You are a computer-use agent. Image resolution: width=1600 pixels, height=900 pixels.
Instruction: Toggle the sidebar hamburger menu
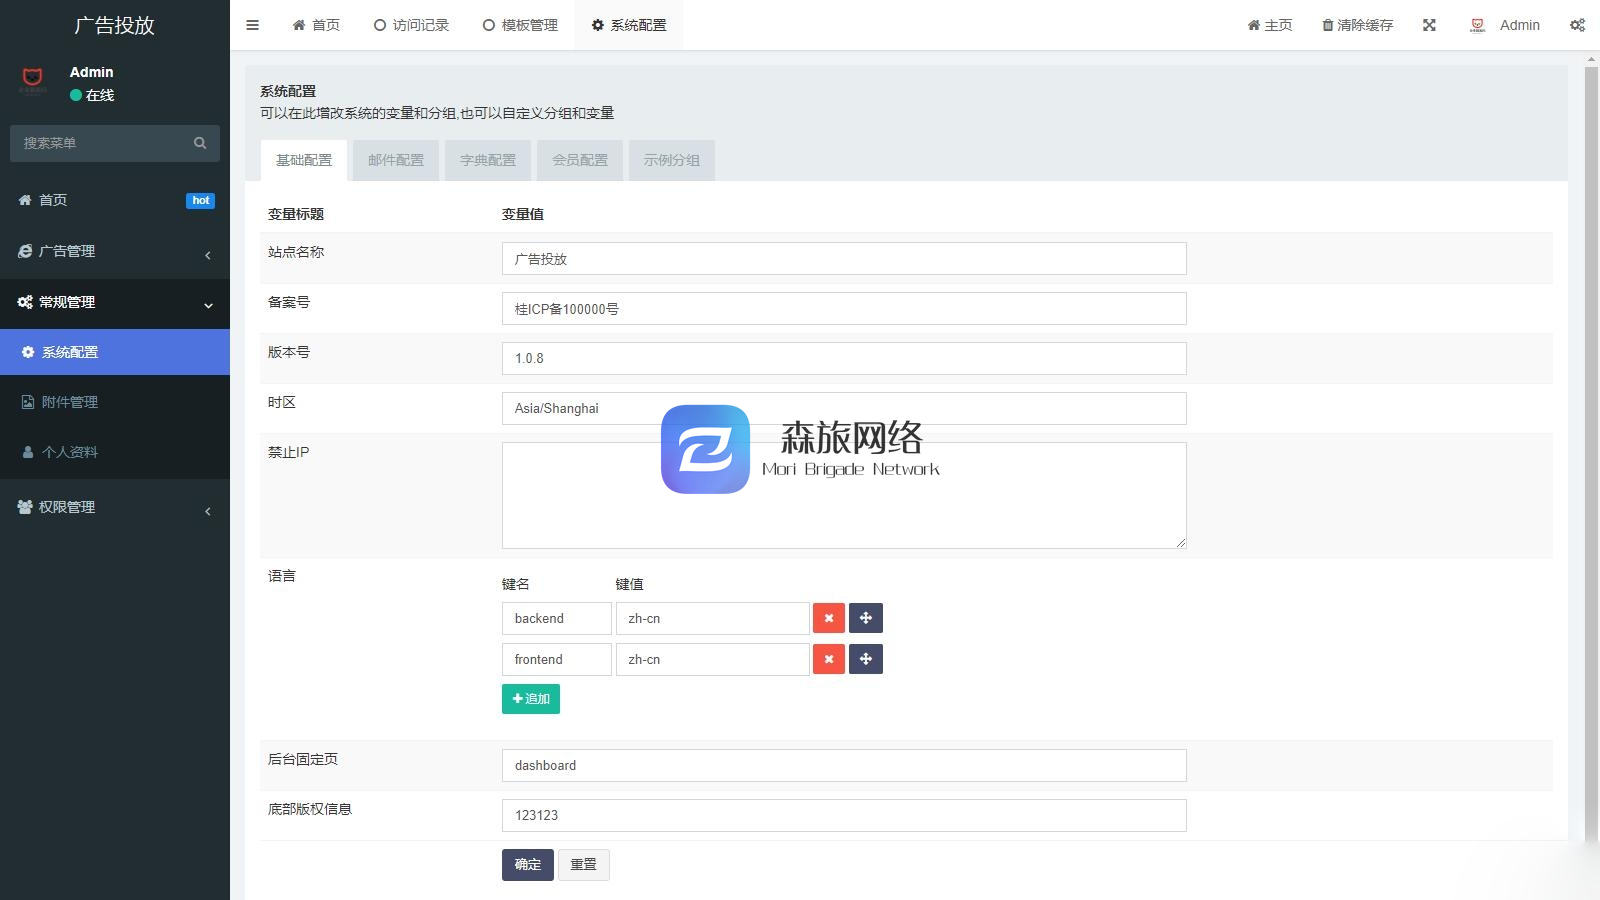click(252, 25)
